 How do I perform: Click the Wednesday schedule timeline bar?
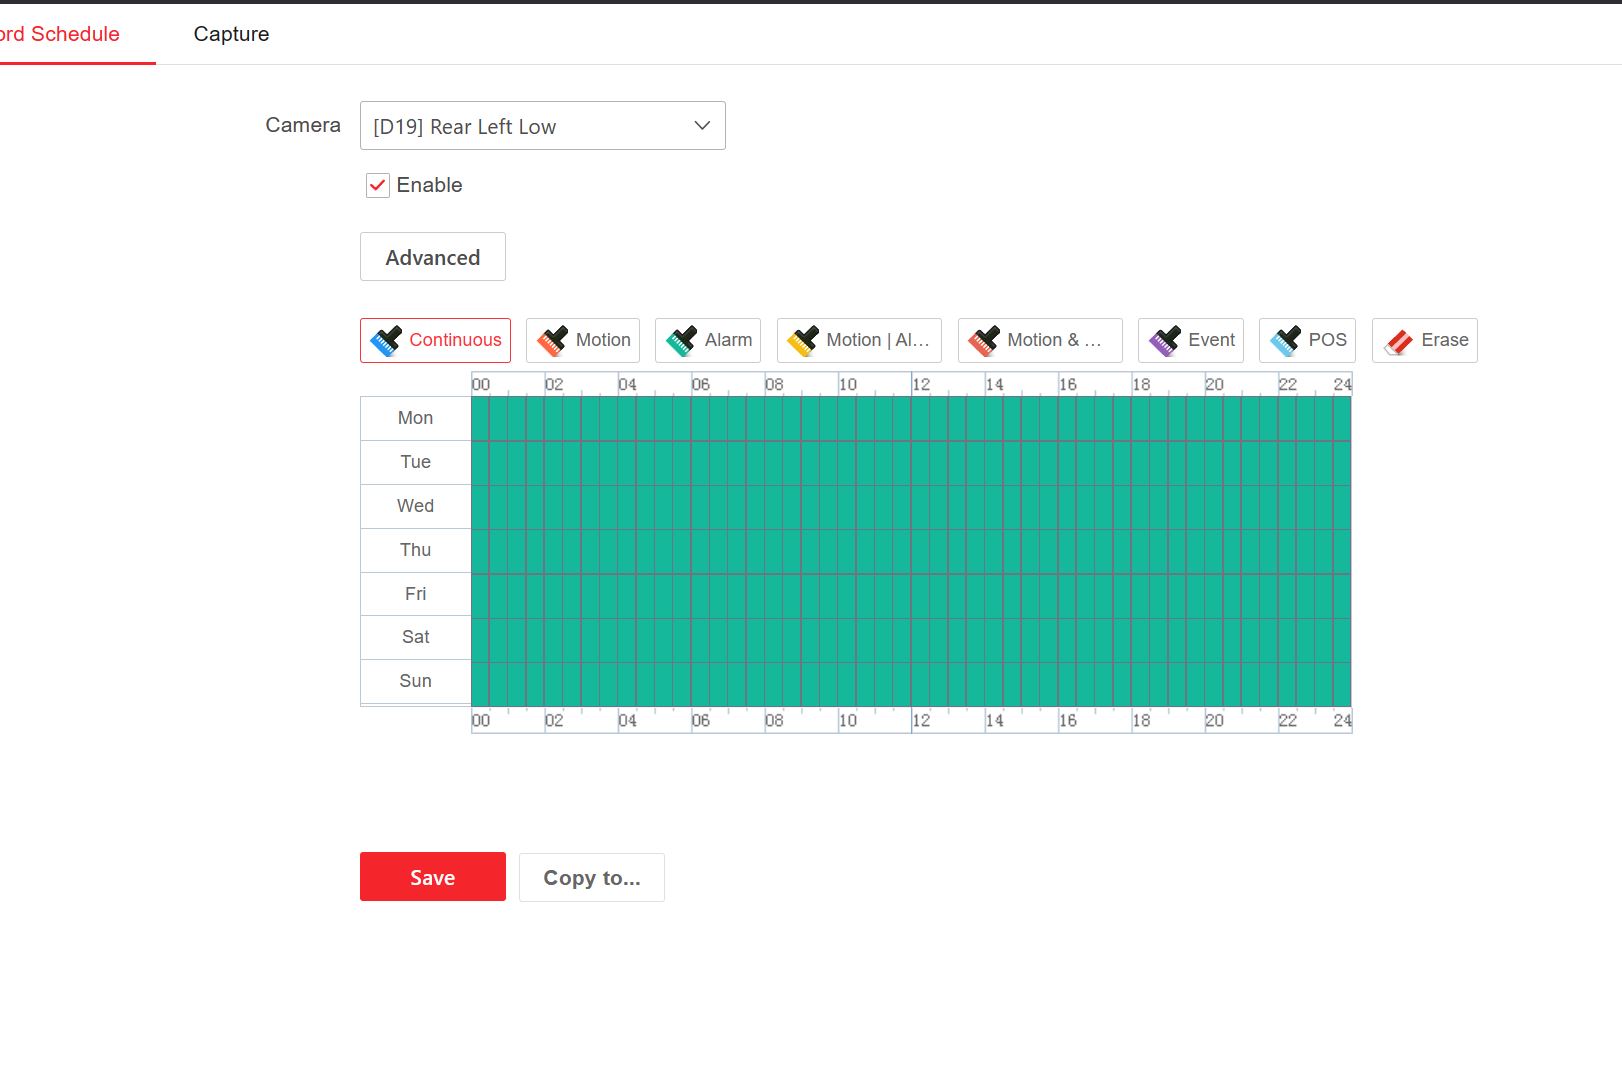point(910,506)
